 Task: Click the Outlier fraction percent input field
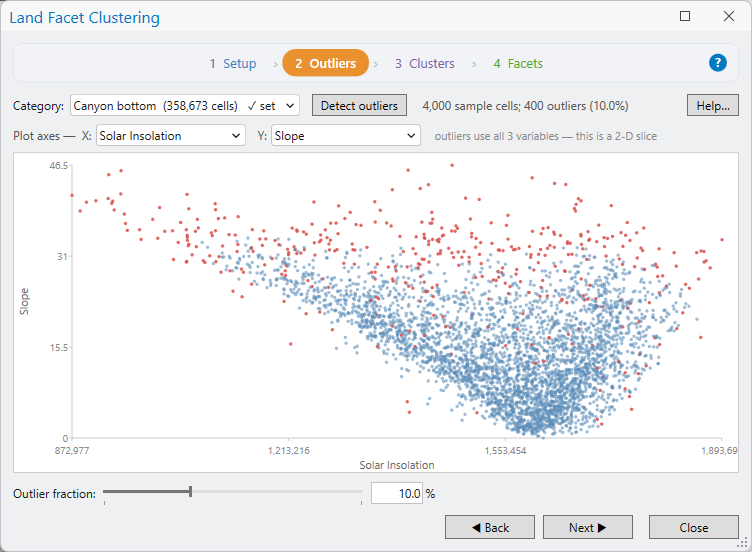(397, 493)
